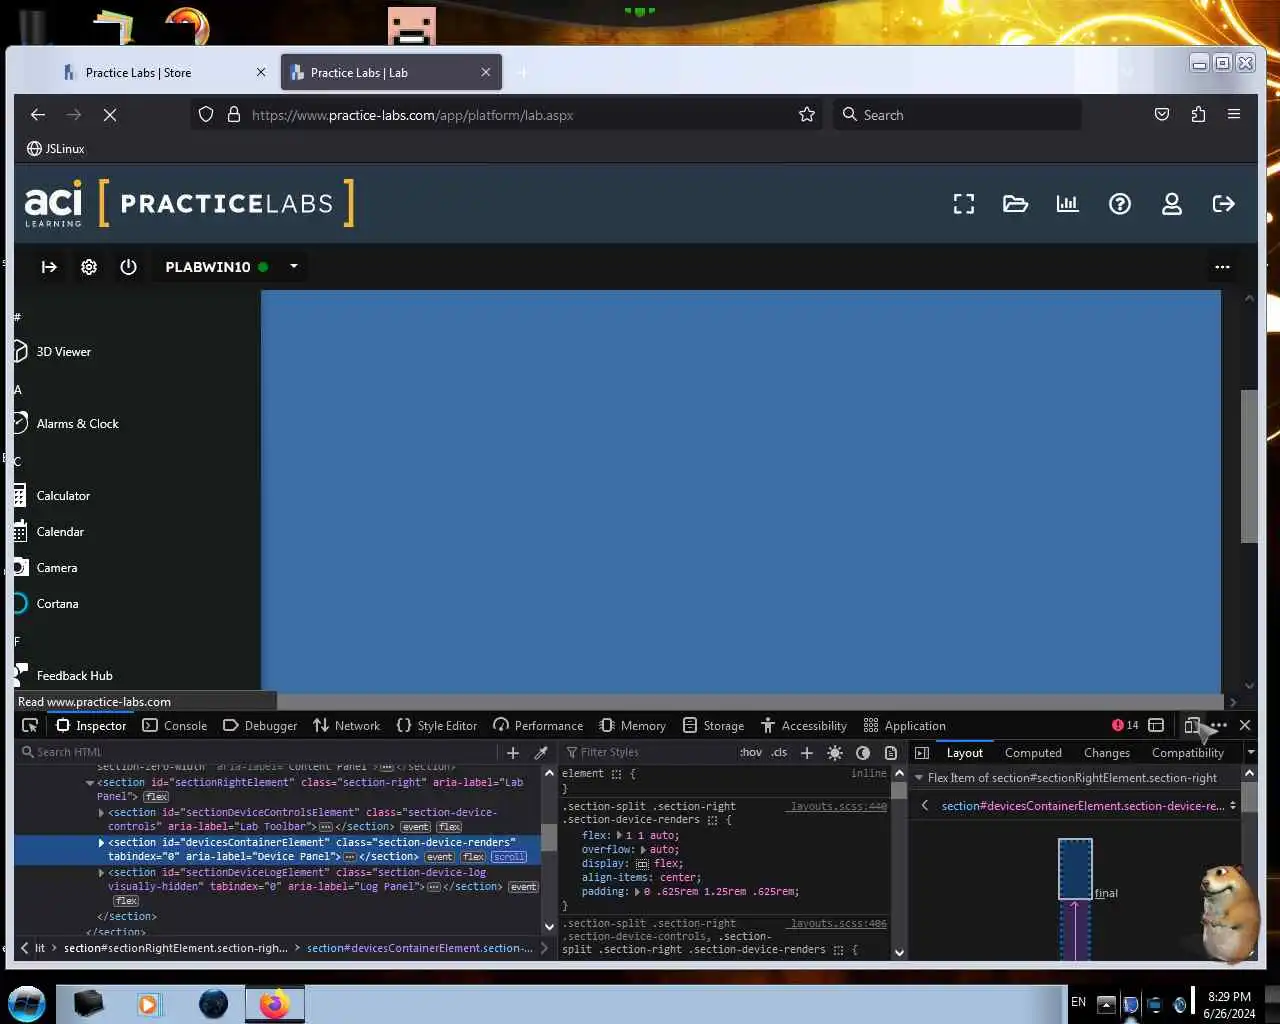Open the user account profile icon
Screen dimensions: 1280x1024
[x=1172, y=204]
